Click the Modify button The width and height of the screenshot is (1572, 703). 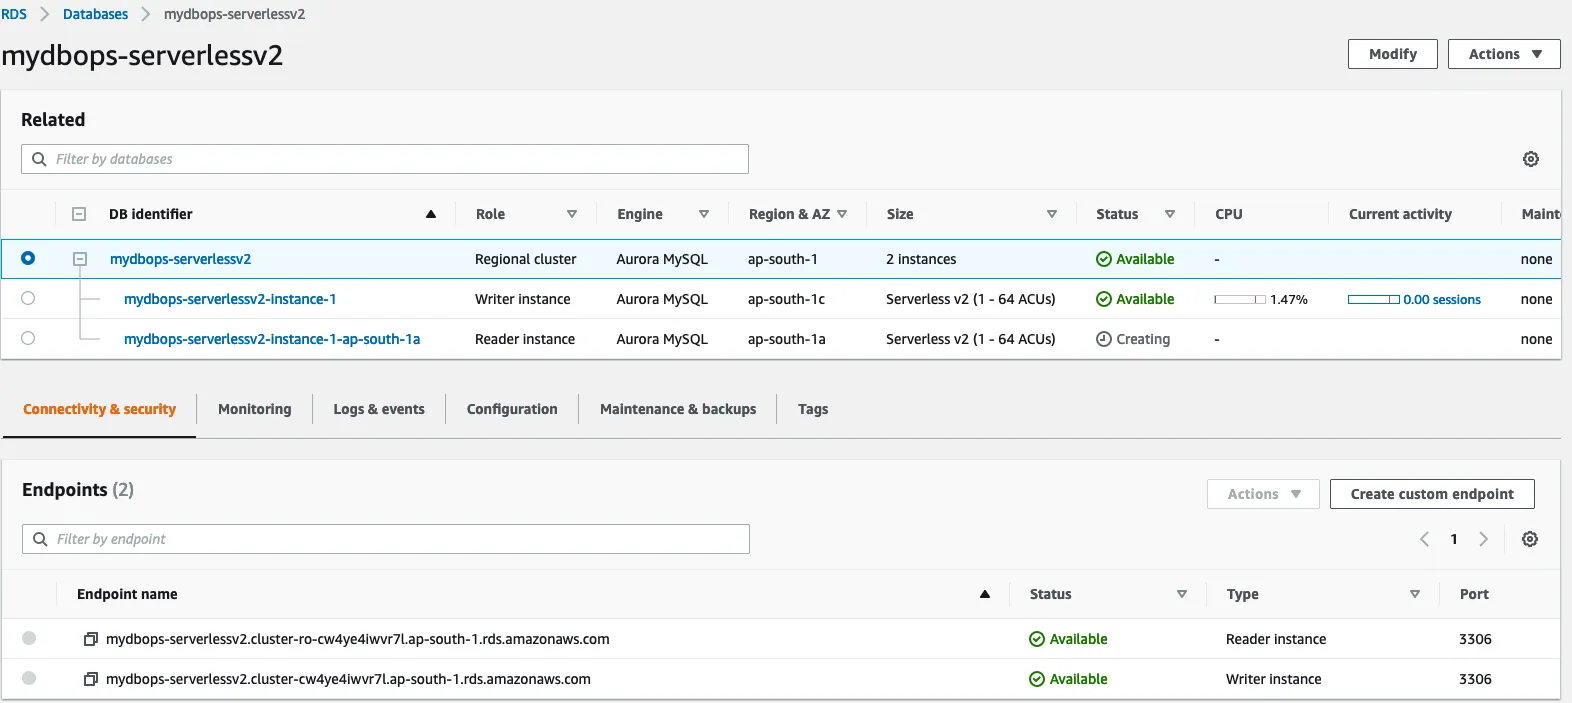coord(1393,54)
